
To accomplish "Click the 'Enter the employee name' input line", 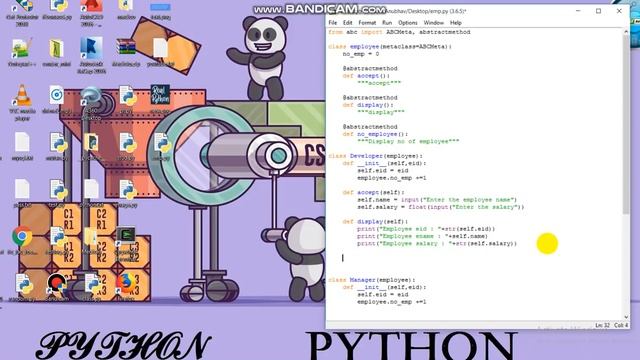I will tap(437, 200).
